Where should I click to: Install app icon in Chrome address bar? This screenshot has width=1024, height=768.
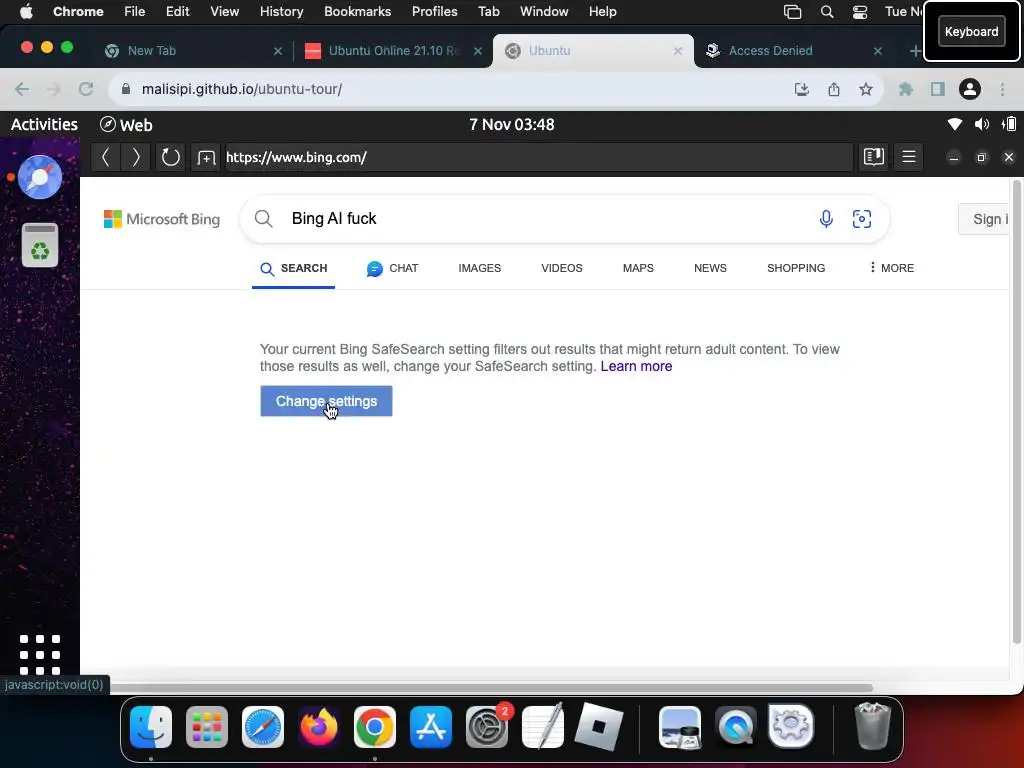tap(801, 89)
